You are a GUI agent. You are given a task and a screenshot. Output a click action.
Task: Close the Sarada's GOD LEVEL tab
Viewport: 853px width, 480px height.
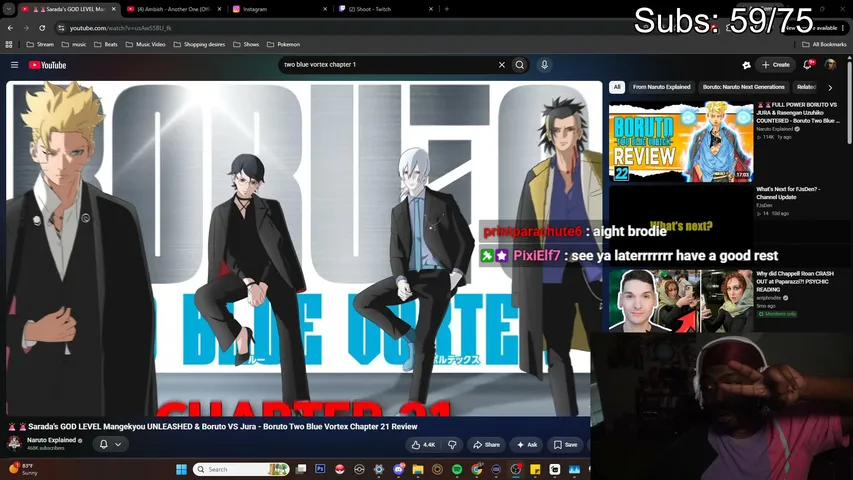coord(113,9)
